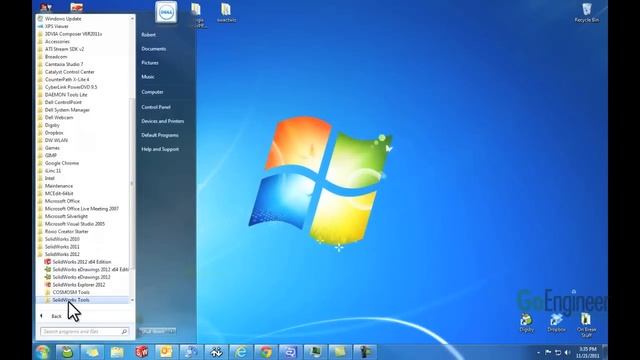640x360 pixels.
Task: Open Devices and Printers
Action: click(162, 121)
